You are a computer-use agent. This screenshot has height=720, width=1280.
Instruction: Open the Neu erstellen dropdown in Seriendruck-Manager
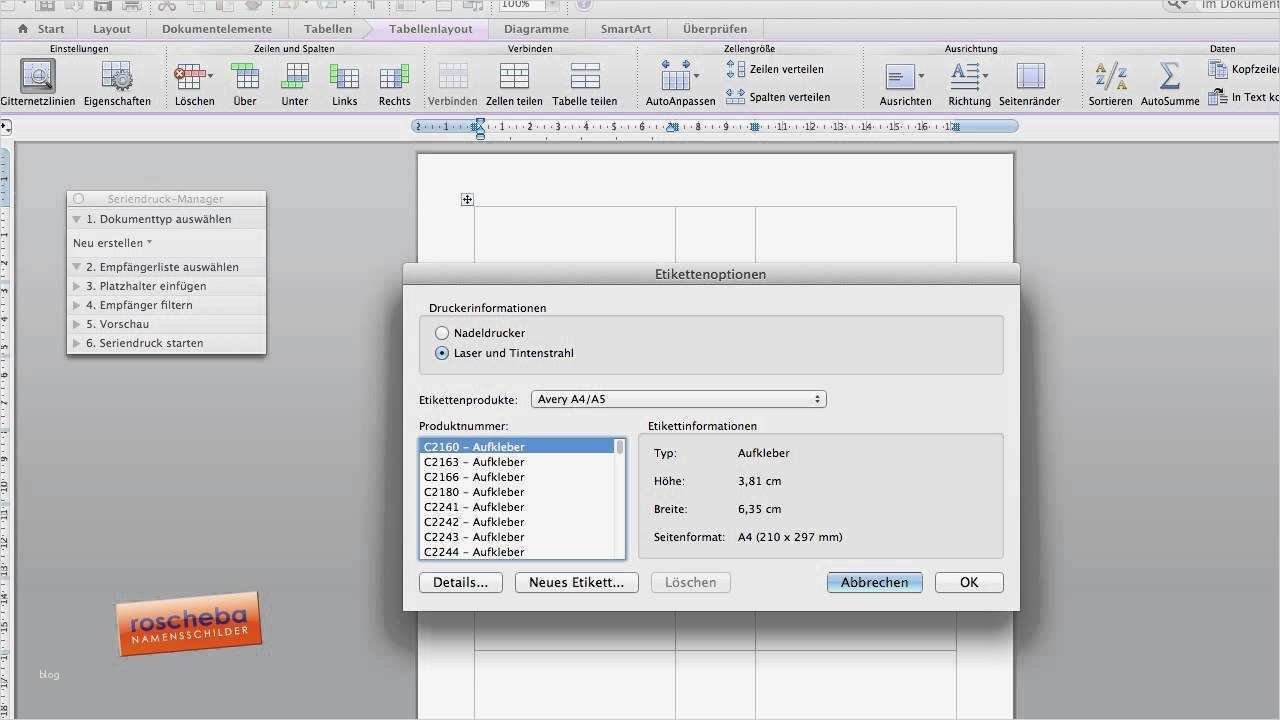tap(113, 243)
